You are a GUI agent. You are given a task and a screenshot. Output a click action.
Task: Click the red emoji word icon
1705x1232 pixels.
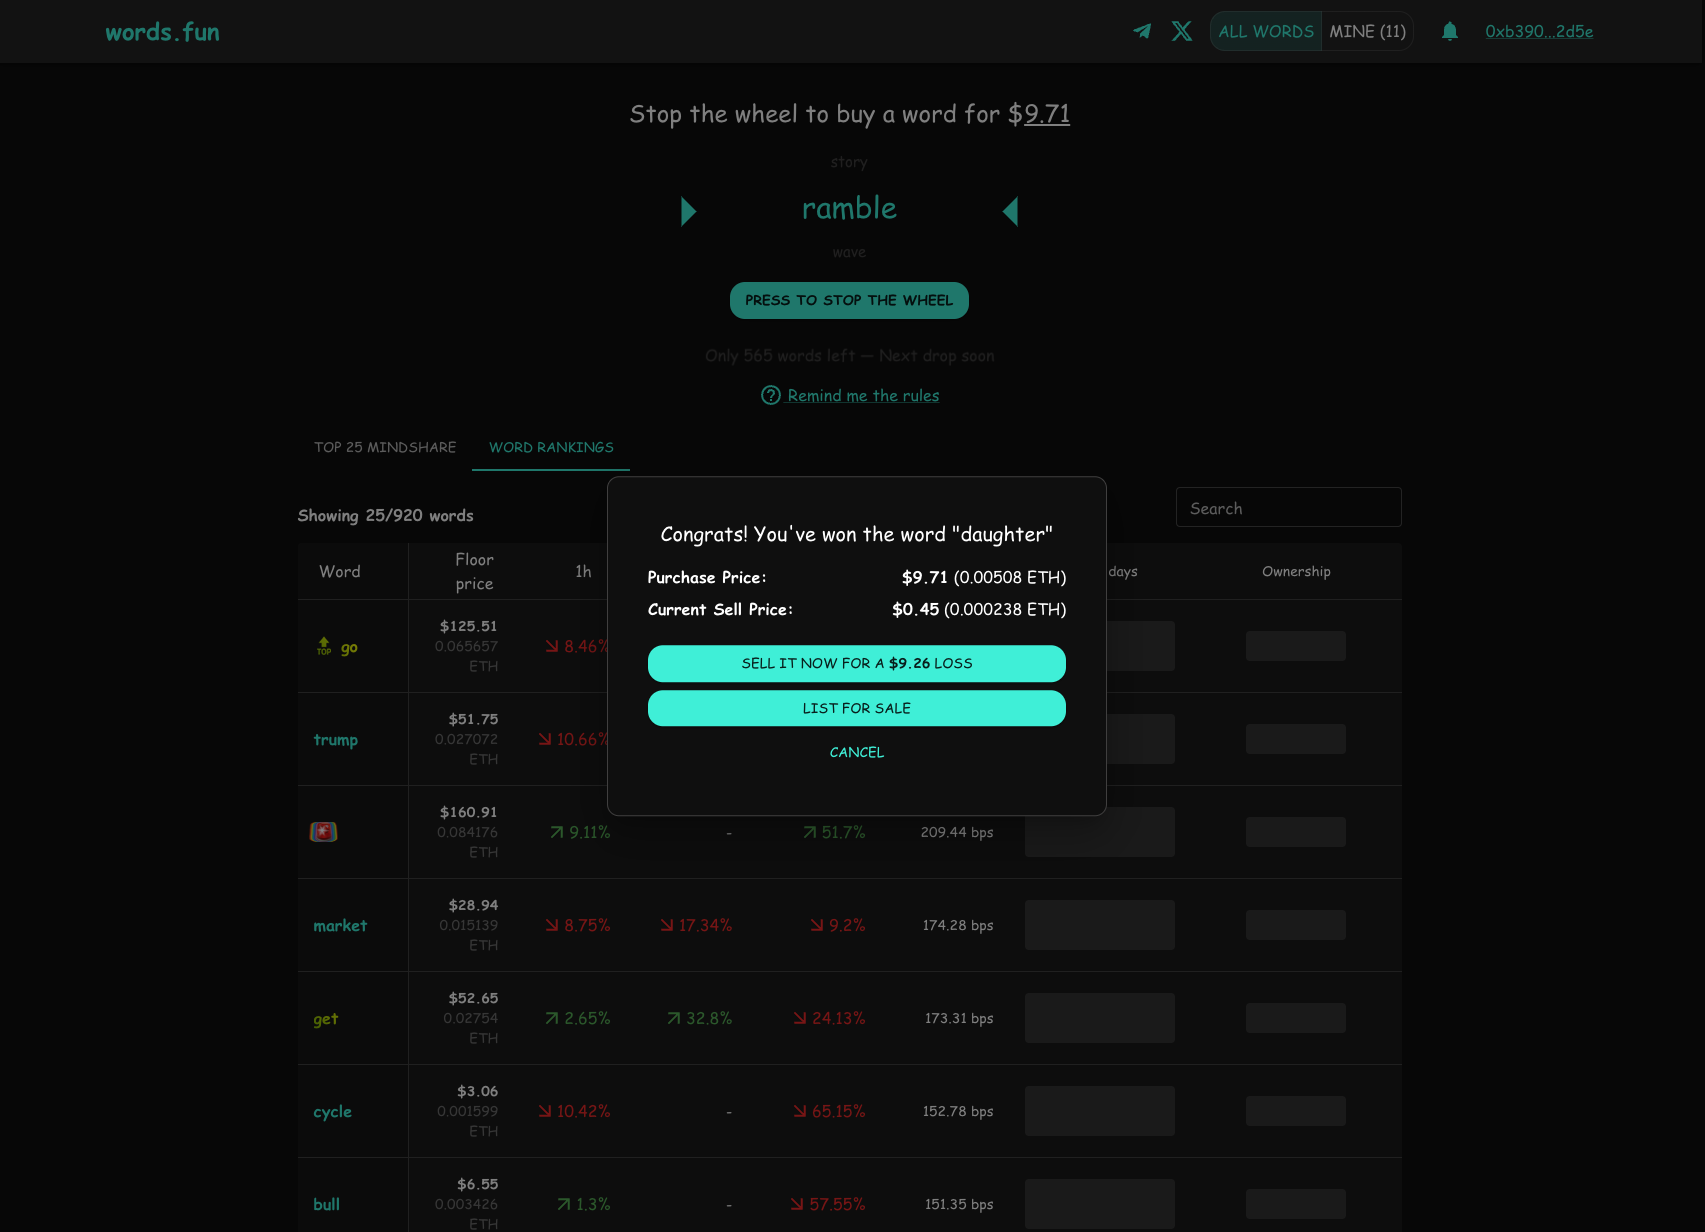(324, 832)
